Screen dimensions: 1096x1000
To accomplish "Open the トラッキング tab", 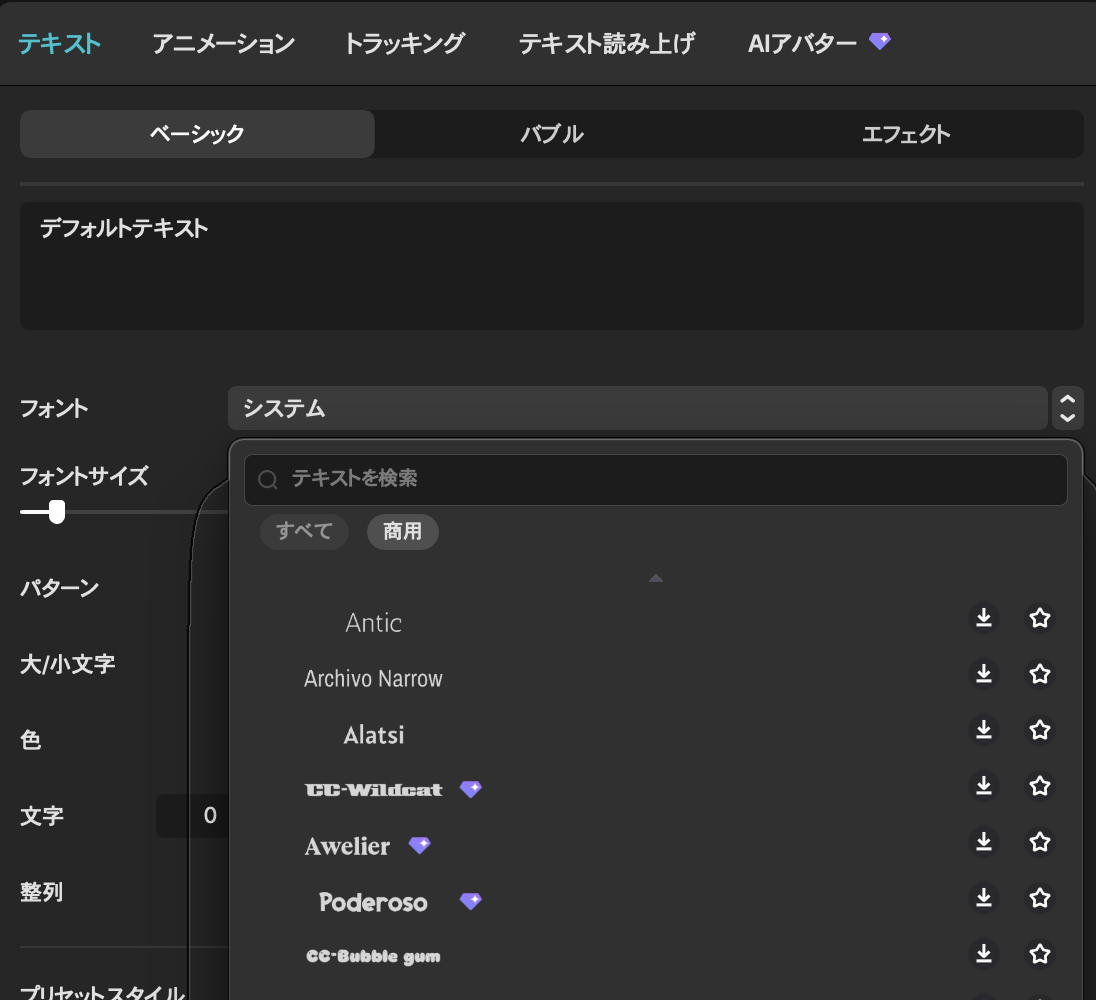I will click(x=404, y=43).
